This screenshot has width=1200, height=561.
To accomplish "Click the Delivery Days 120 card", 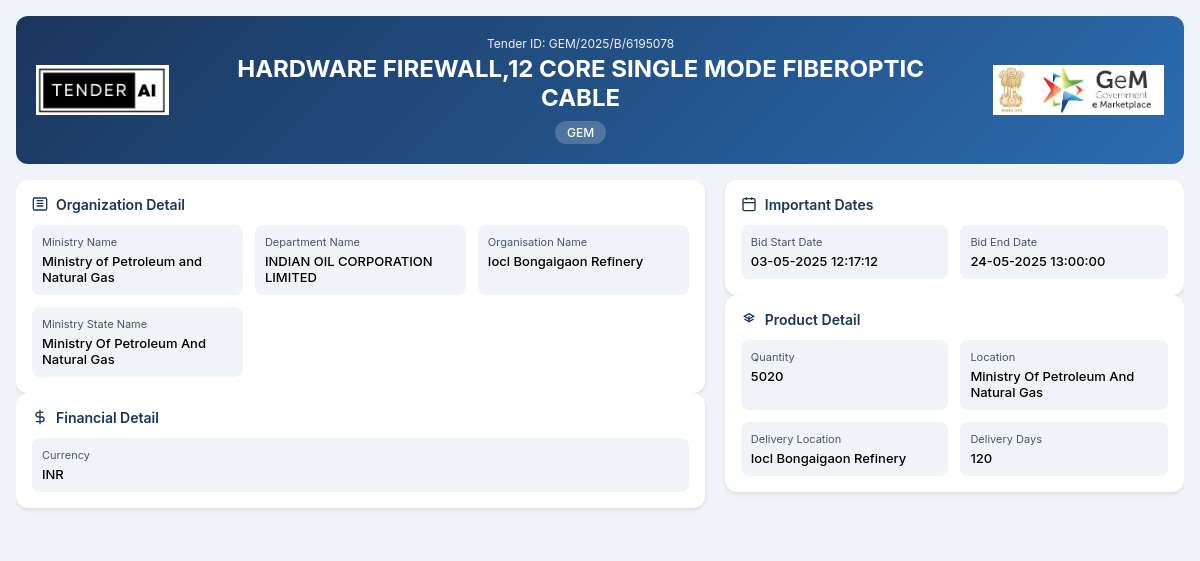I will (1064, 449).
